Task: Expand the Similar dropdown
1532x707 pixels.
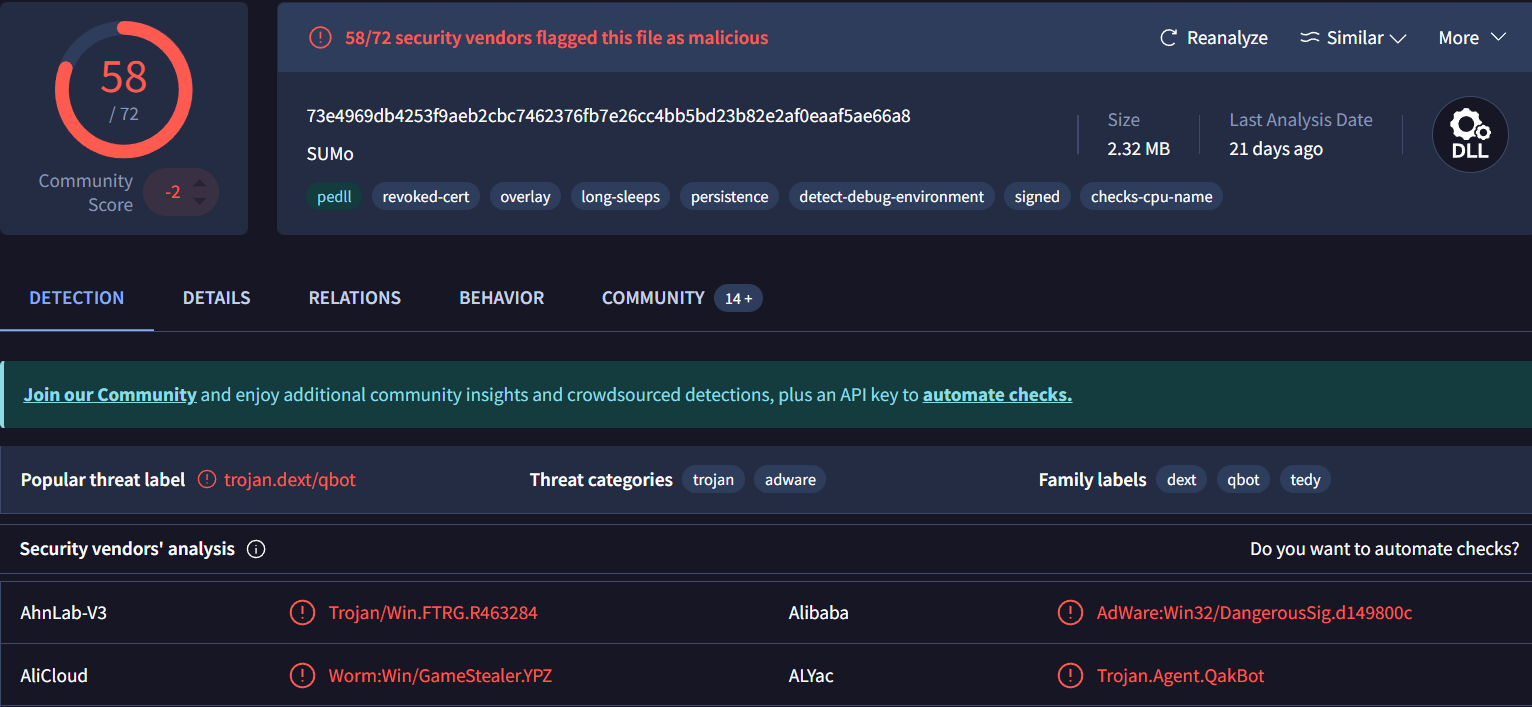Action: point(1353,38)
